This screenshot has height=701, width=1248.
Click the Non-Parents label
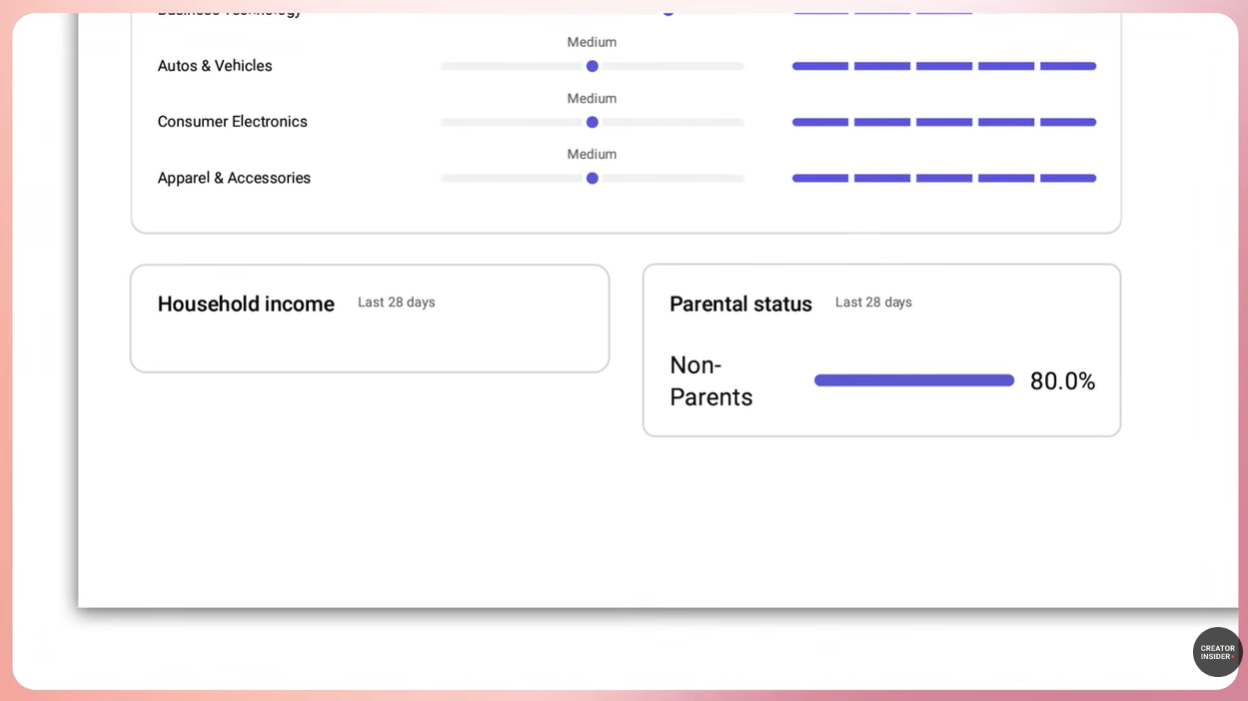(x=711, y=381)
